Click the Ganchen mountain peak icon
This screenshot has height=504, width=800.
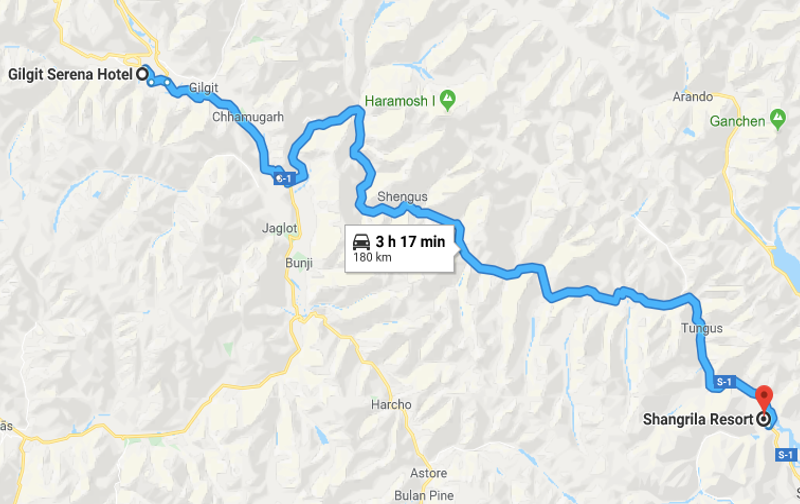coord(778,120)
